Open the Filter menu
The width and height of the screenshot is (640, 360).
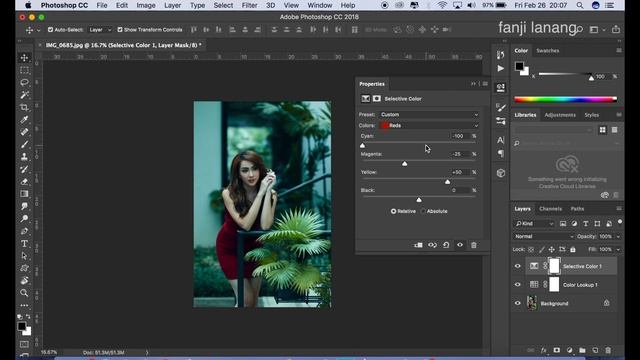[x=249, y=5]
